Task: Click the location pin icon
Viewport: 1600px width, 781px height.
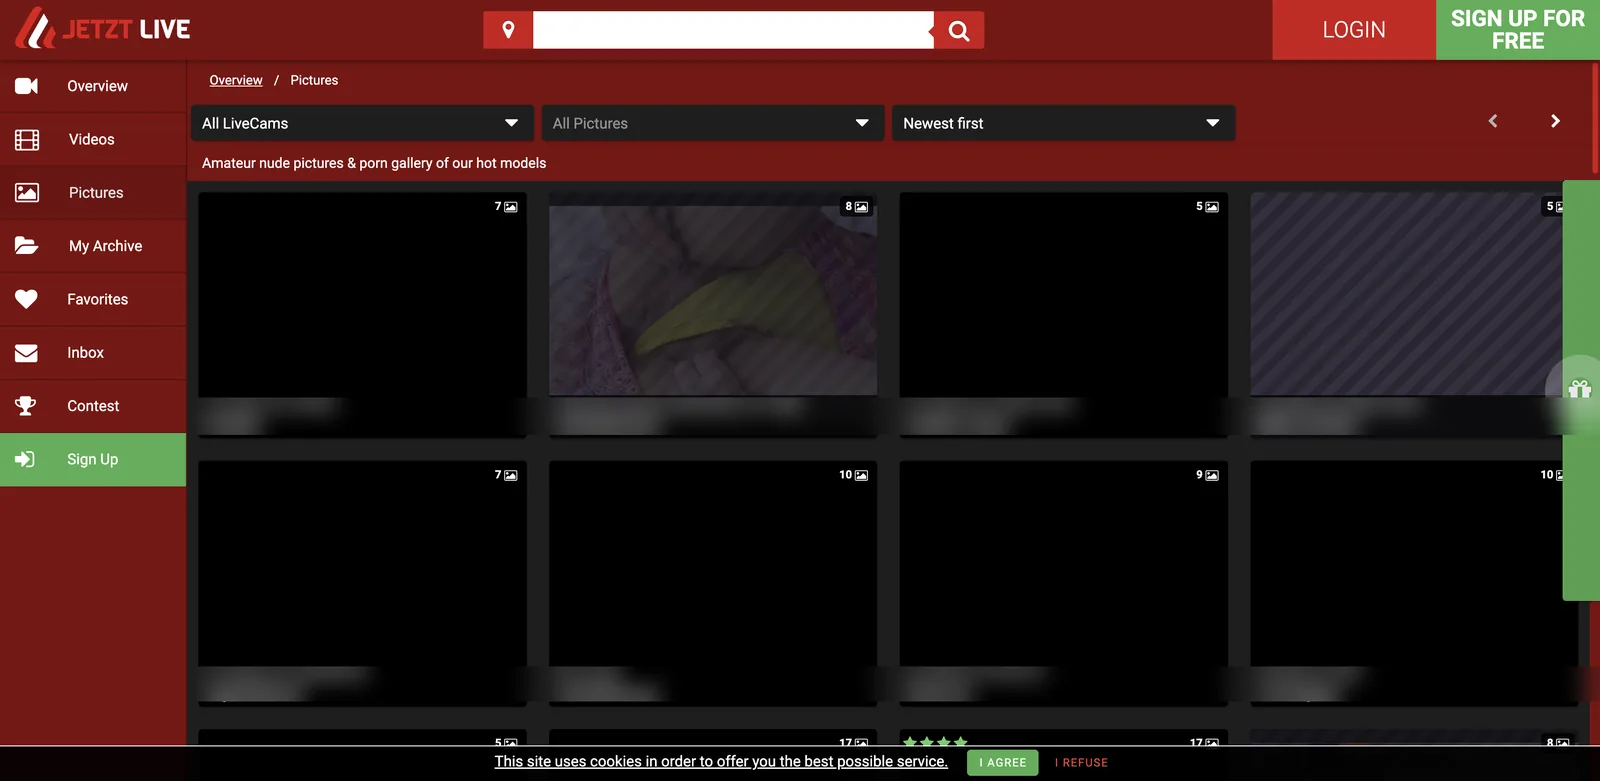Action: point(508,30)
